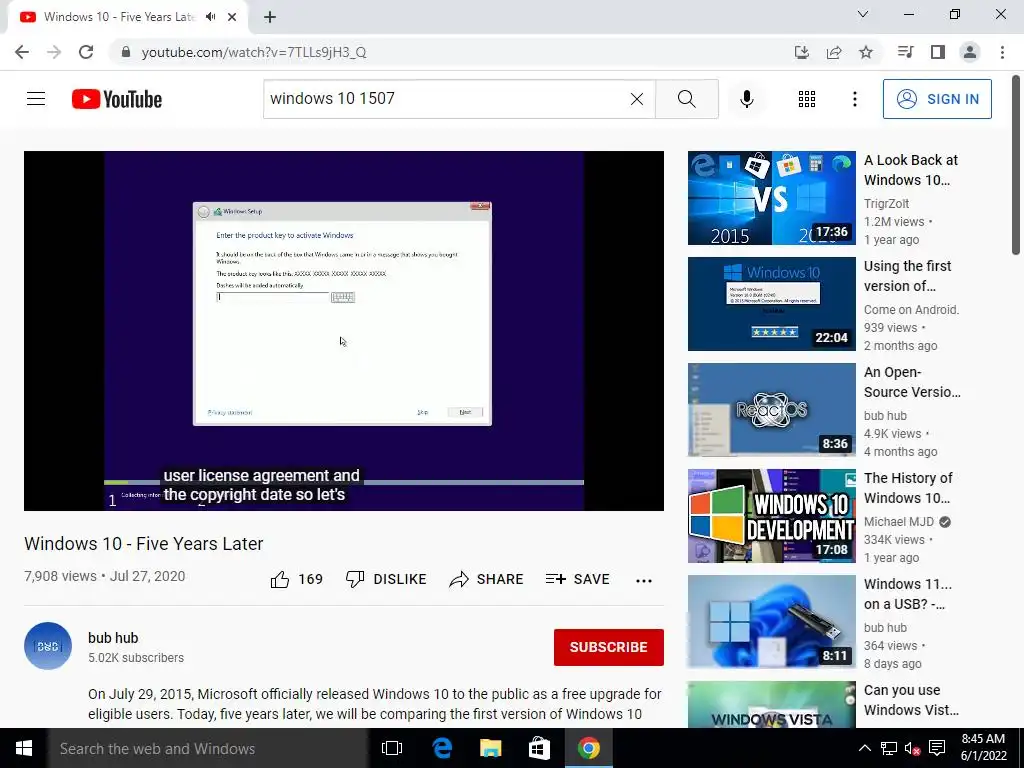Image resolution: width=1024 pixels, height=768 pixels.
Task: Open the bub hub channel name link
Action: click(x=113, y=638)
